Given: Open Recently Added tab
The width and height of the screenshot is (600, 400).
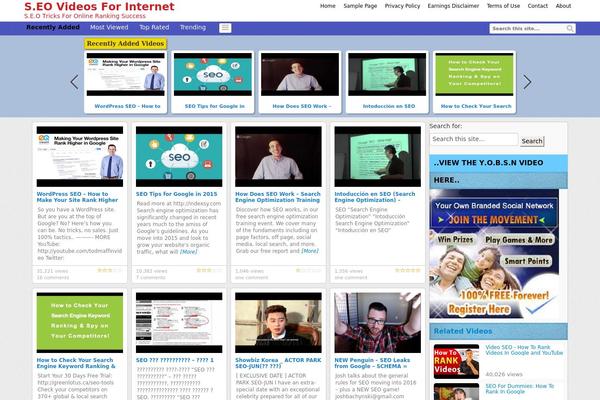Looking at the screenshot, I should pos(53,28).
